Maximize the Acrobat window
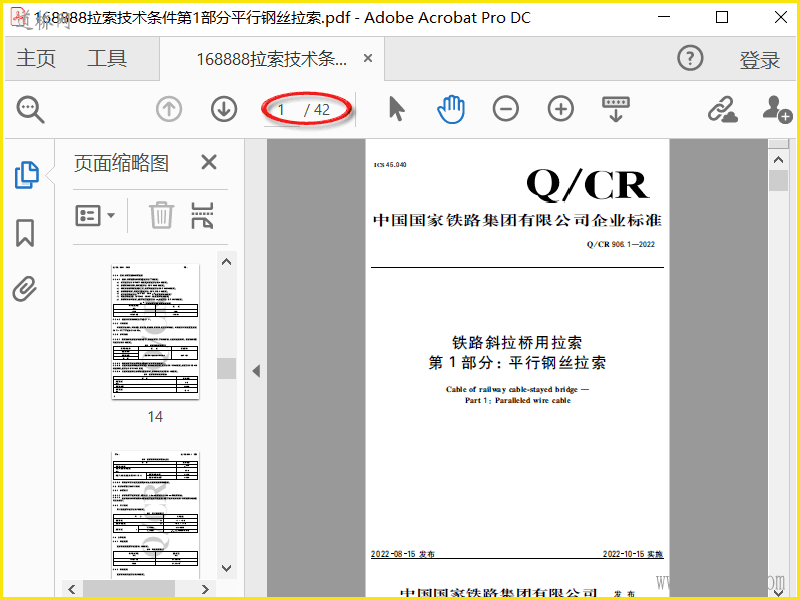Viewport: 800px width, 600px height. [722, 17]
